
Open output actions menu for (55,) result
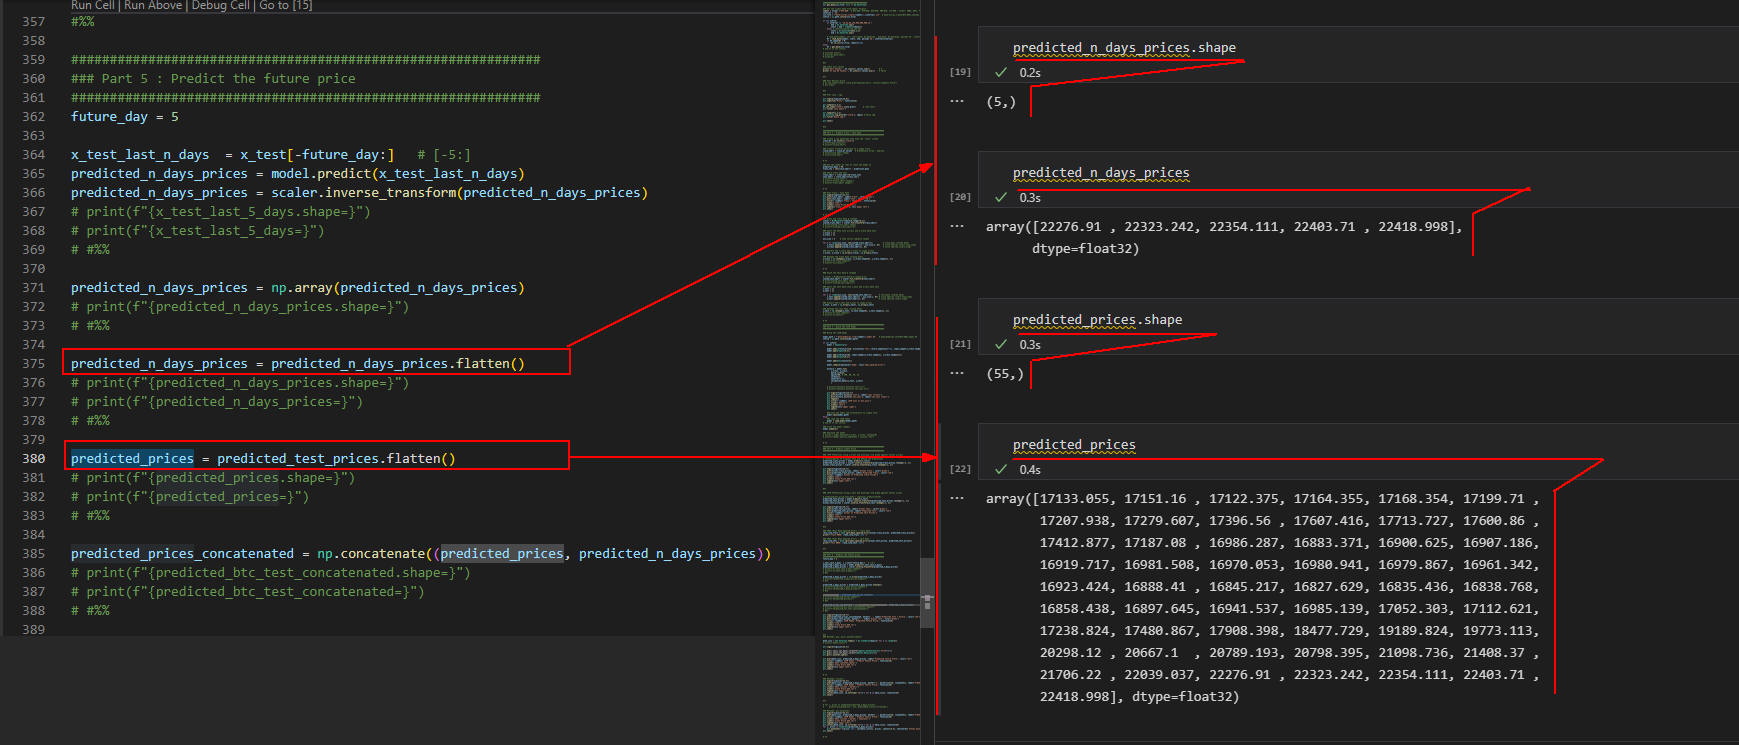(957, 374)
